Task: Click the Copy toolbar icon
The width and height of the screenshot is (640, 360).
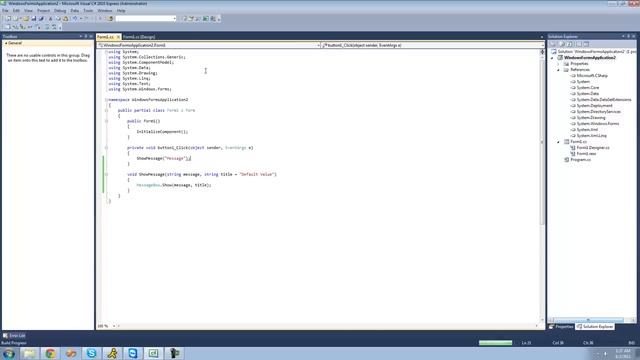Action: click(58, 18)
